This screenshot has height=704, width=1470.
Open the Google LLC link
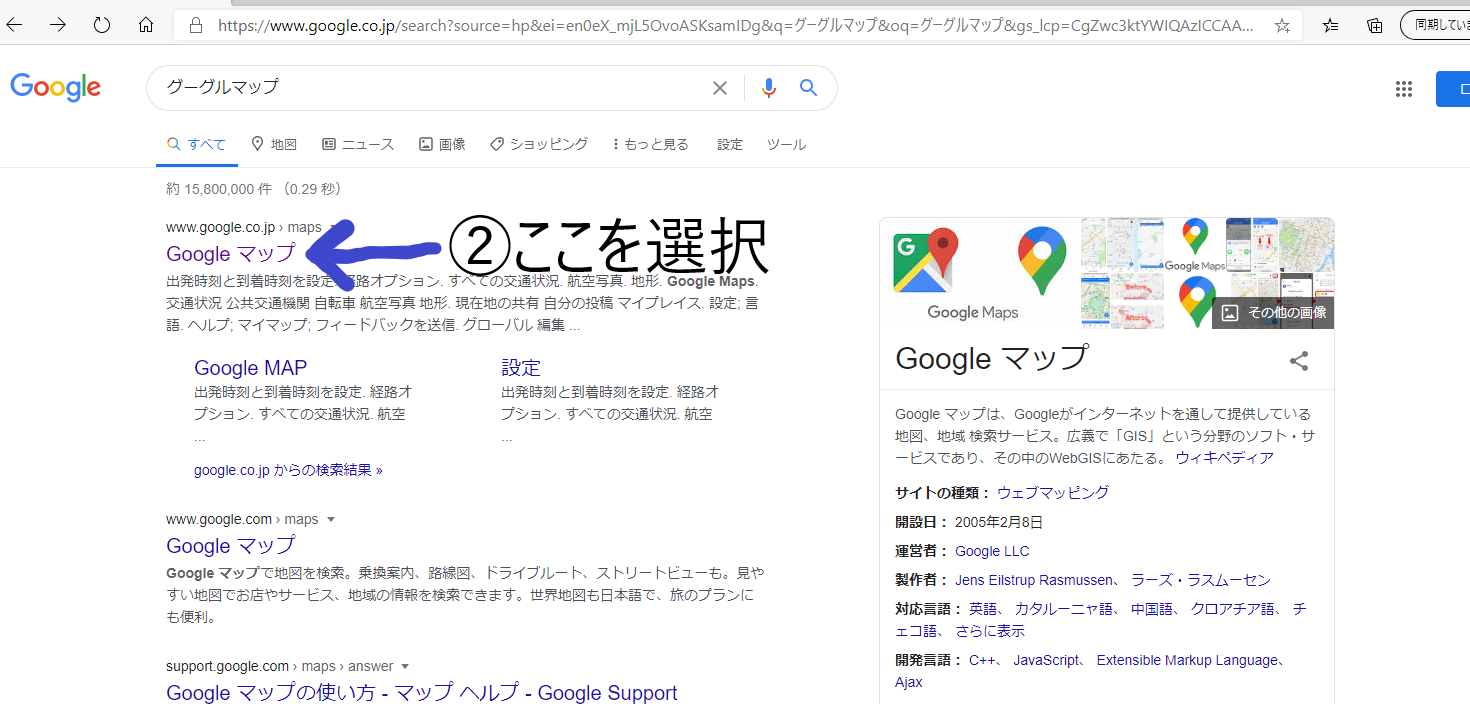[x=992, y=551]
